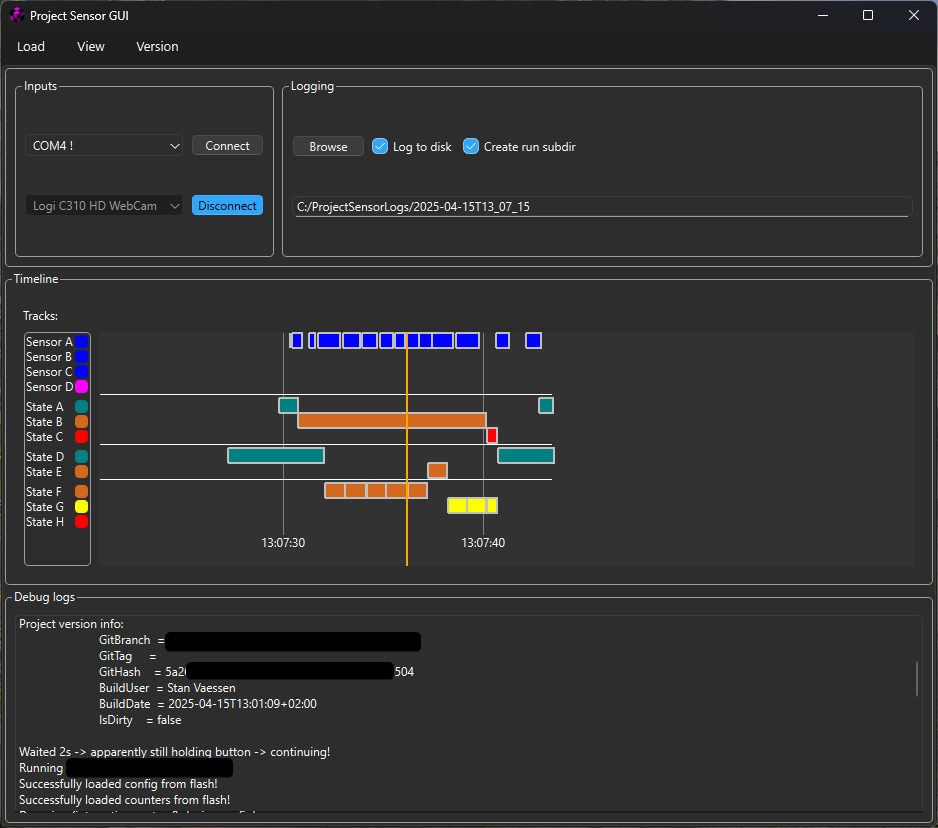Click the red swatch beside State C
Viewport: 938px width, 828px height.
click(81, 436)
